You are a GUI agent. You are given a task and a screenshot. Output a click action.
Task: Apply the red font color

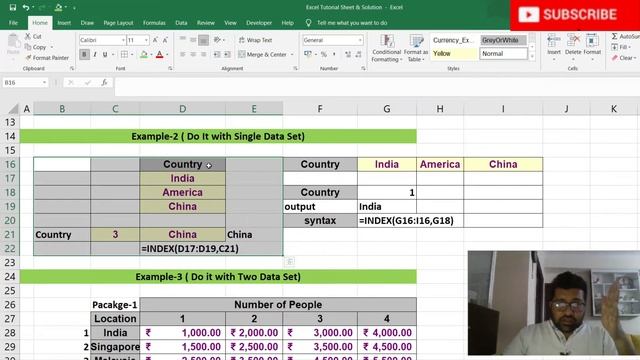pos(160,54)
